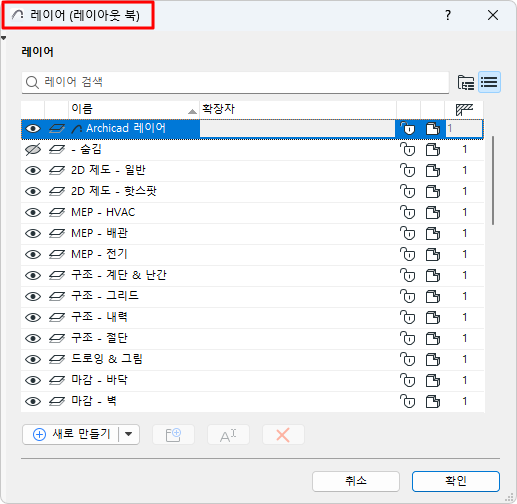Click the extension field of Archicad 레이어

coord(297,128)
